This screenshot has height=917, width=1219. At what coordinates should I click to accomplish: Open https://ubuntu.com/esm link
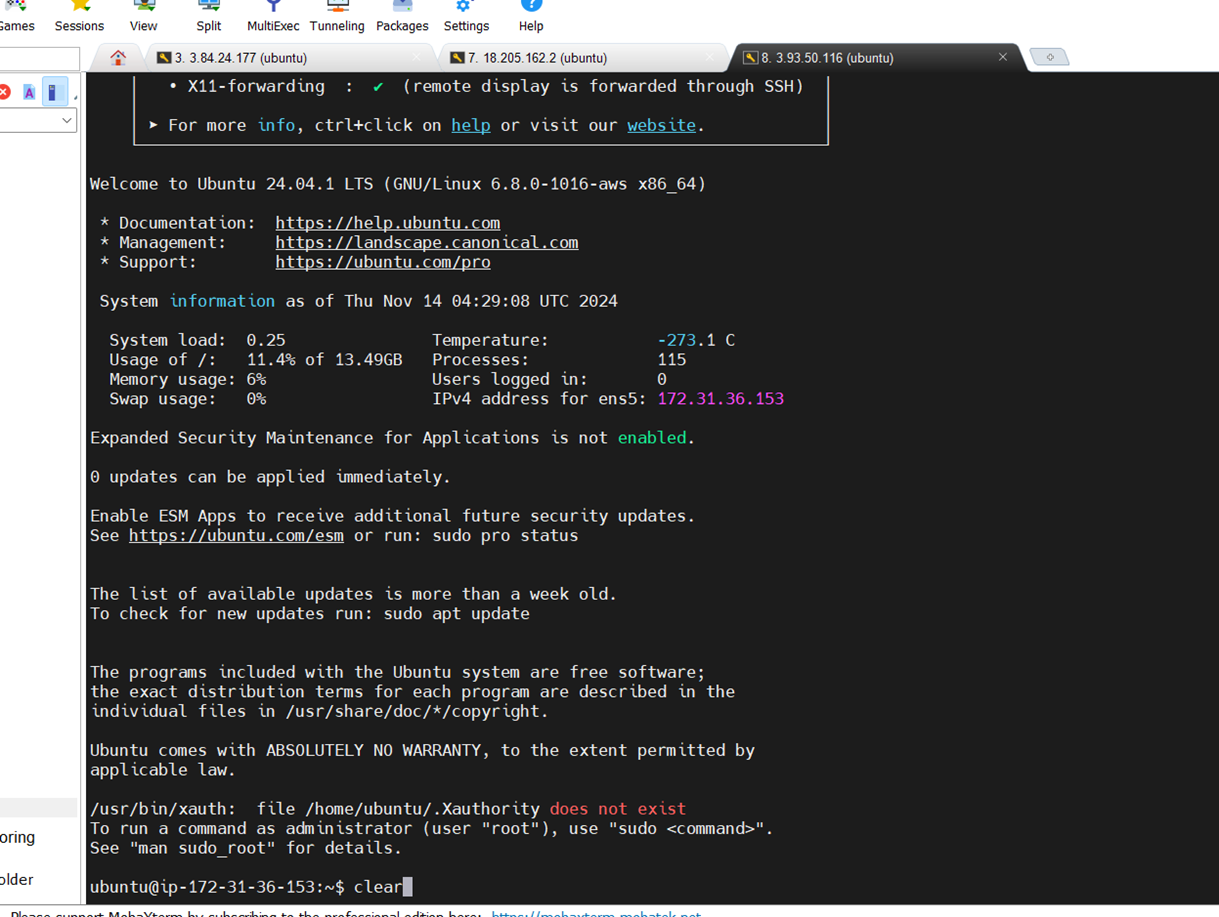coord(236,536)
